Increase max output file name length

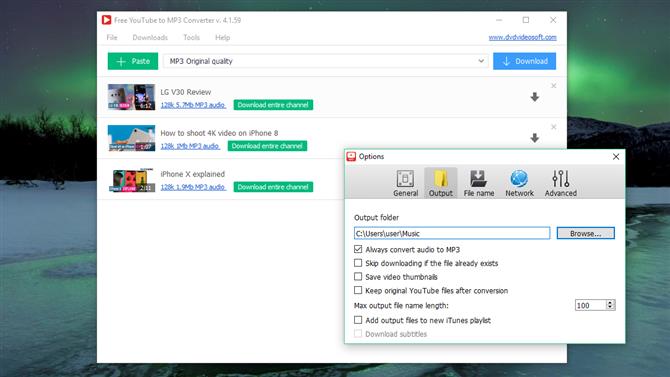610,302
